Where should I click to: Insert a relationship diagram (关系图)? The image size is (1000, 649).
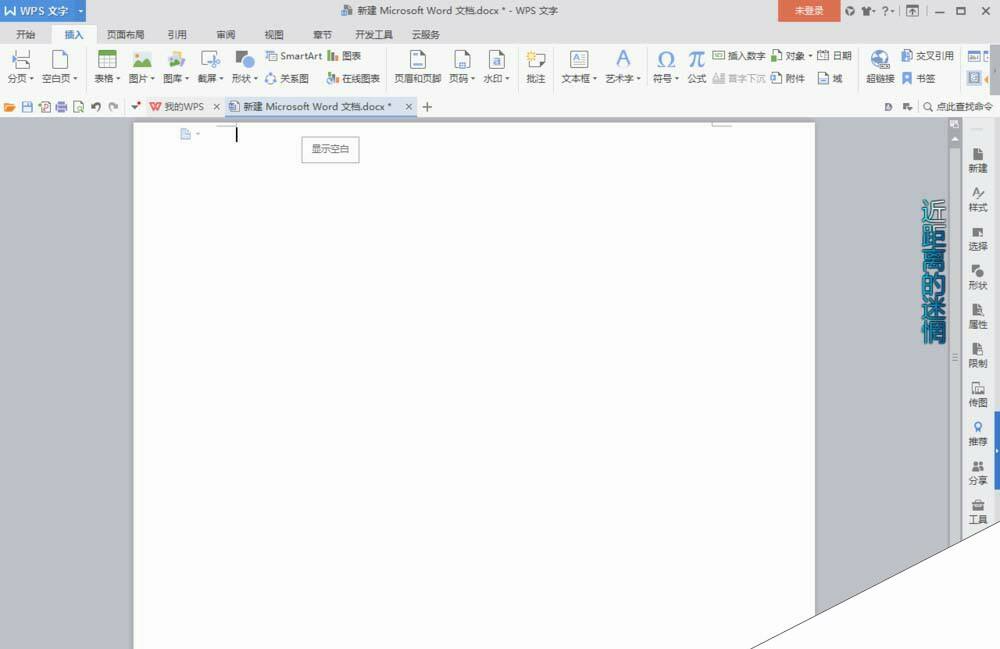(x=287, y=78)
